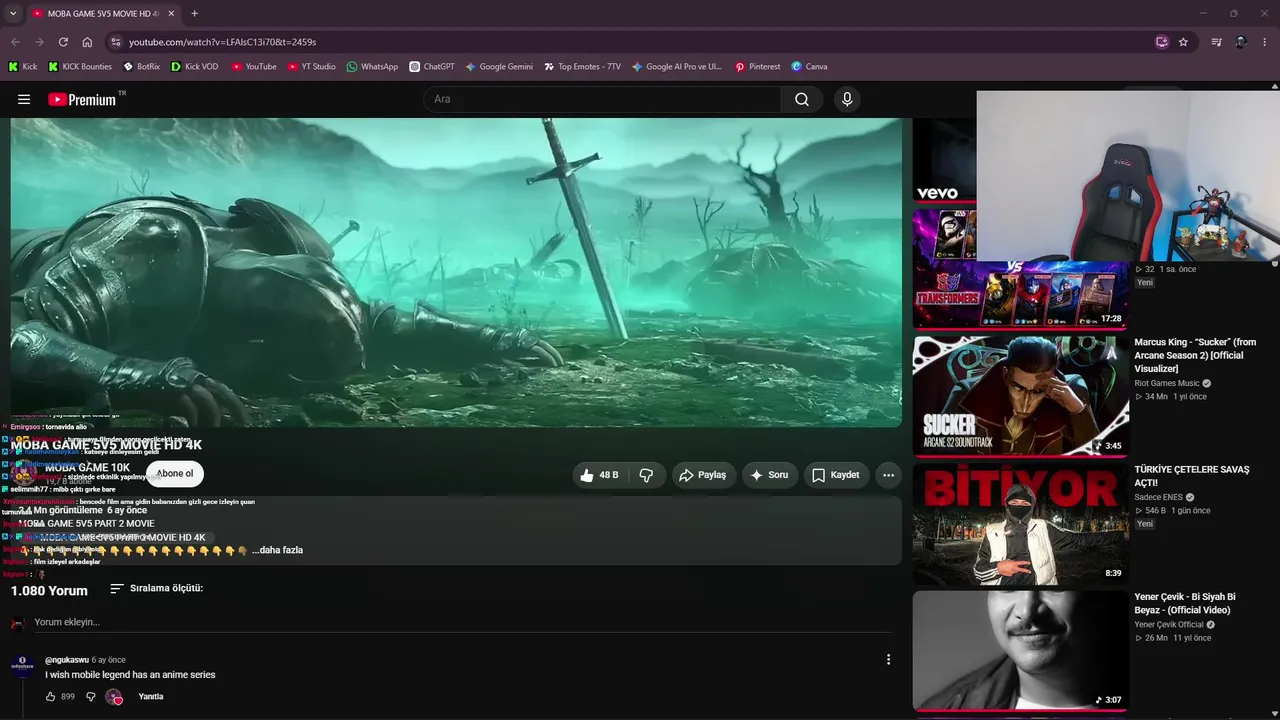Open @ngukaswu's profile avatar
The width and height of the screenshot is (1280, 720).
[x=22, y=666]
